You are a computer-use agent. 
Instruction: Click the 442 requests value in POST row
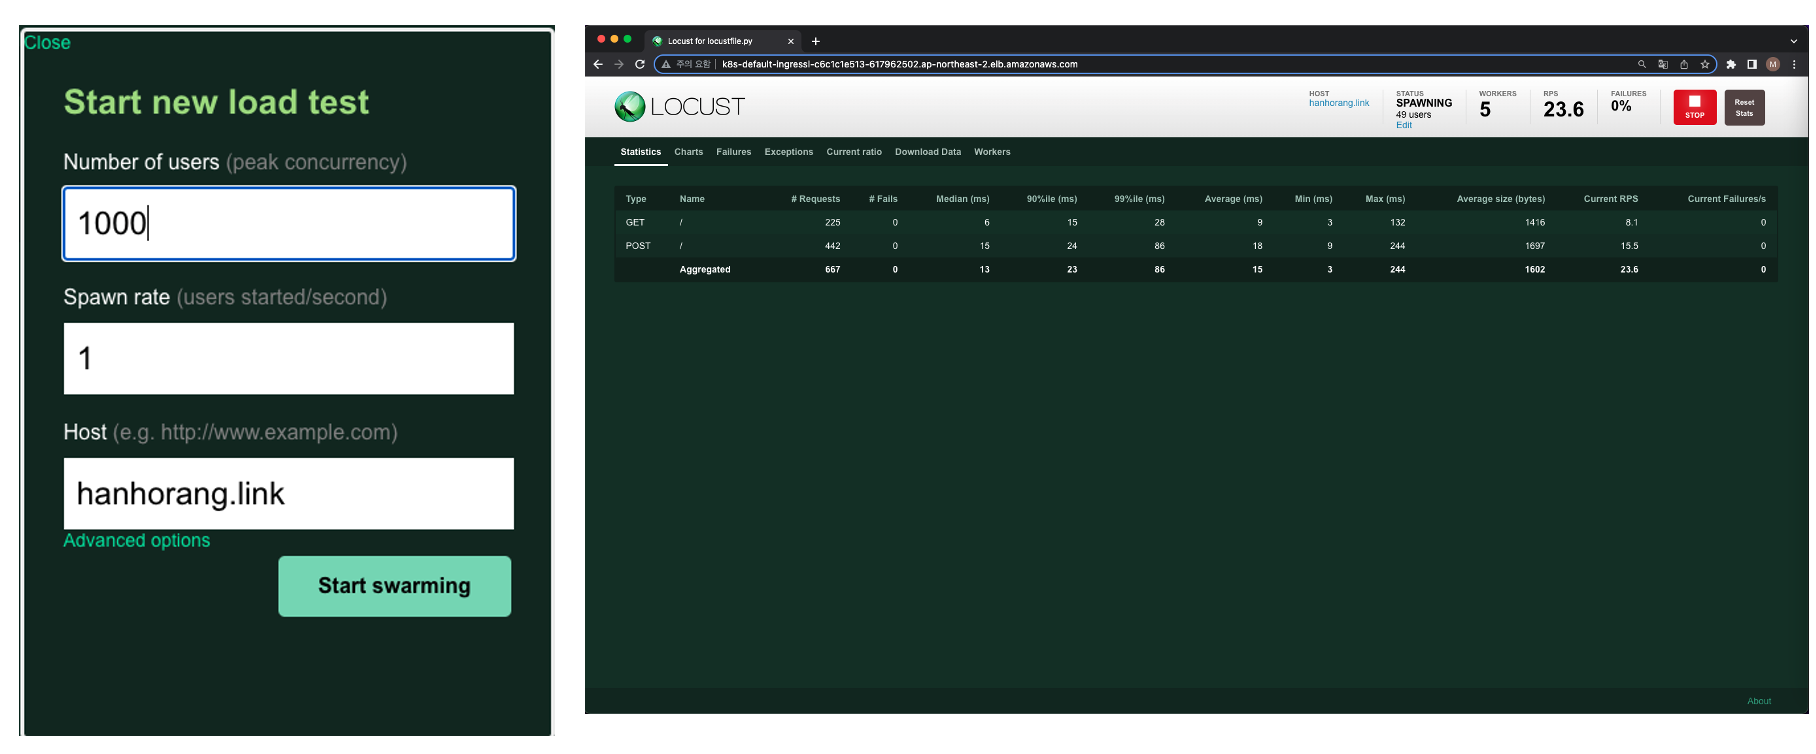(x=832, y=246)
